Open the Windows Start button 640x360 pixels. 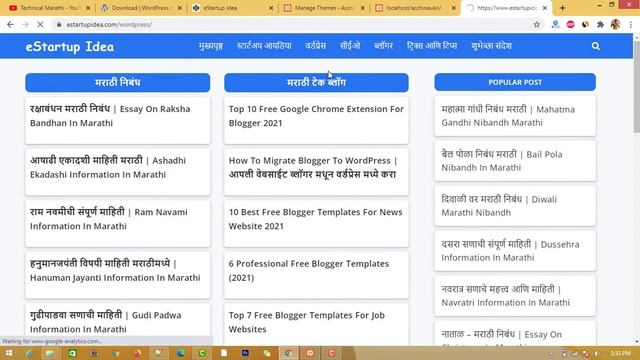pos(9,353)
